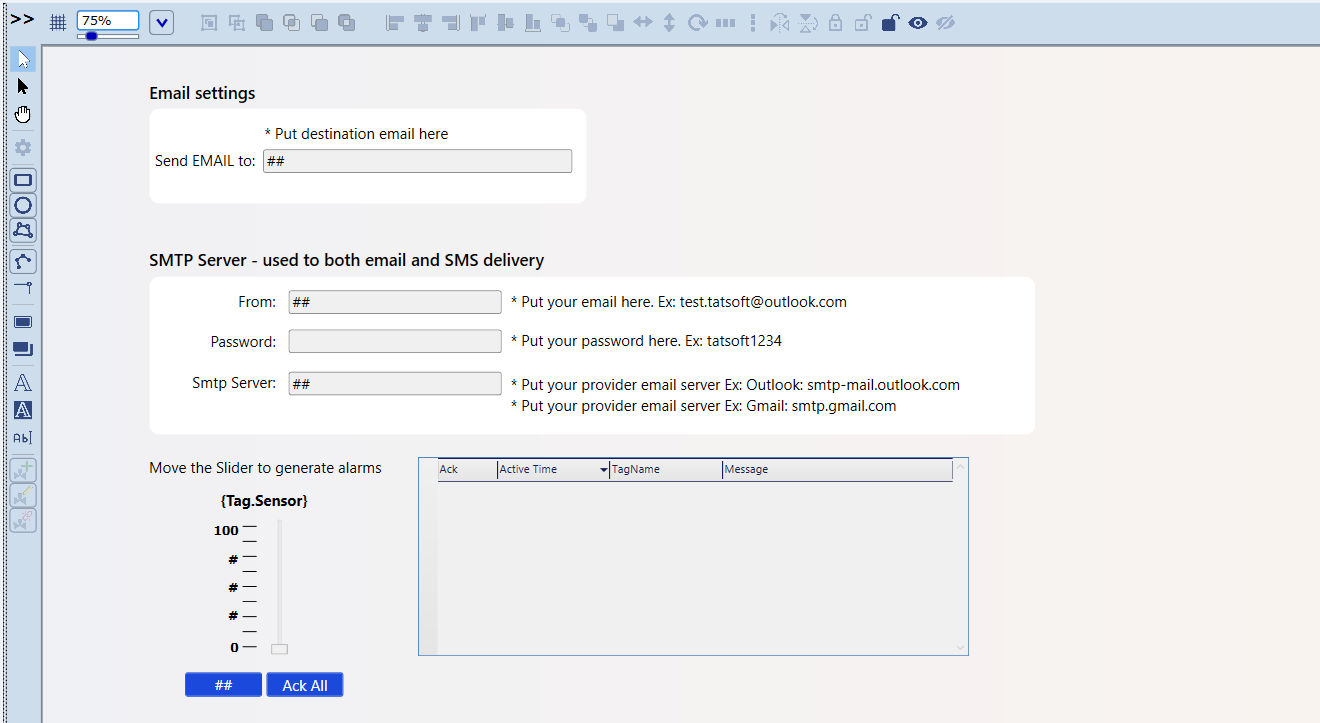Select the polyline curve tool

(23, 262)
